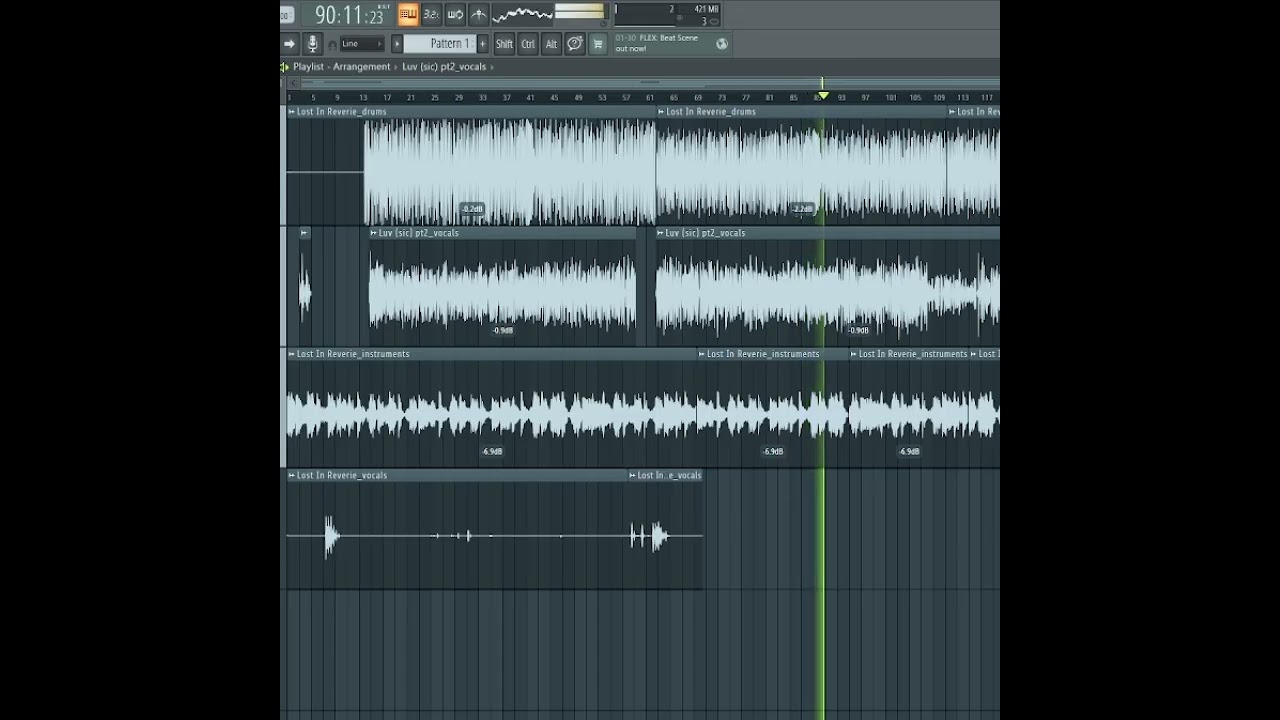1280x720 pixels.
Task: Open Lost In Reverie_vocals clip menu
Action: point(292,475)
